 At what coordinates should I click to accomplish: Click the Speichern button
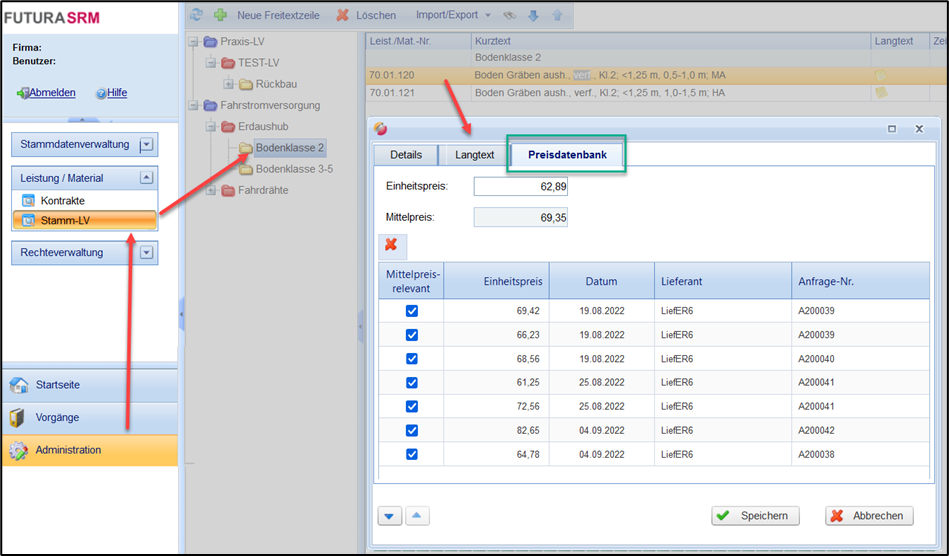pyautogui.click(x=756, y=516)
